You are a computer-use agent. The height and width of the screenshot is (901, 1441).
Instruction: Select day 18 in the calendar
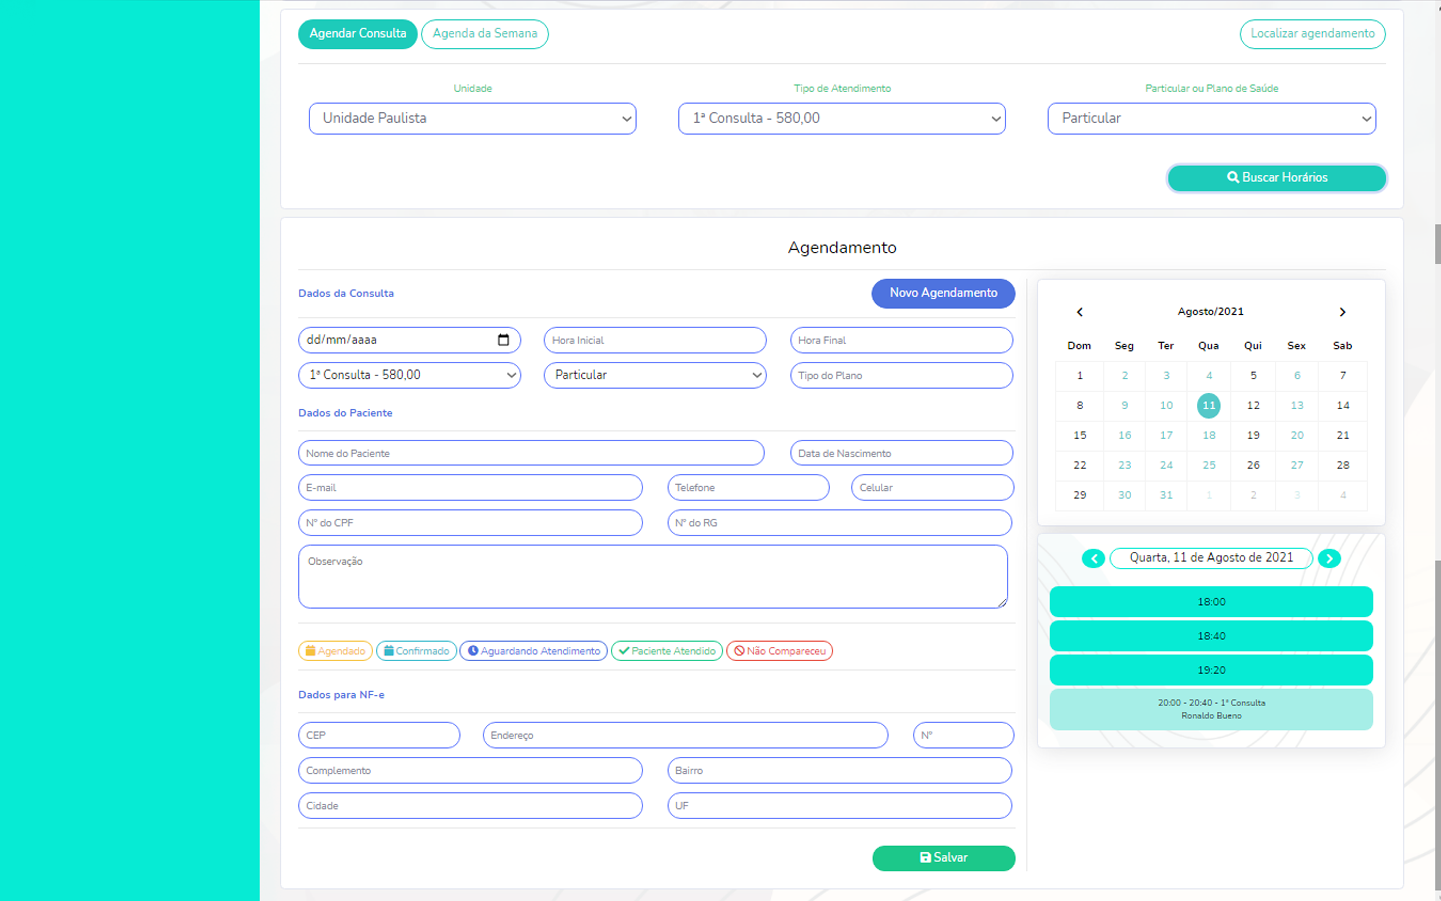[x=1209, y=436]
